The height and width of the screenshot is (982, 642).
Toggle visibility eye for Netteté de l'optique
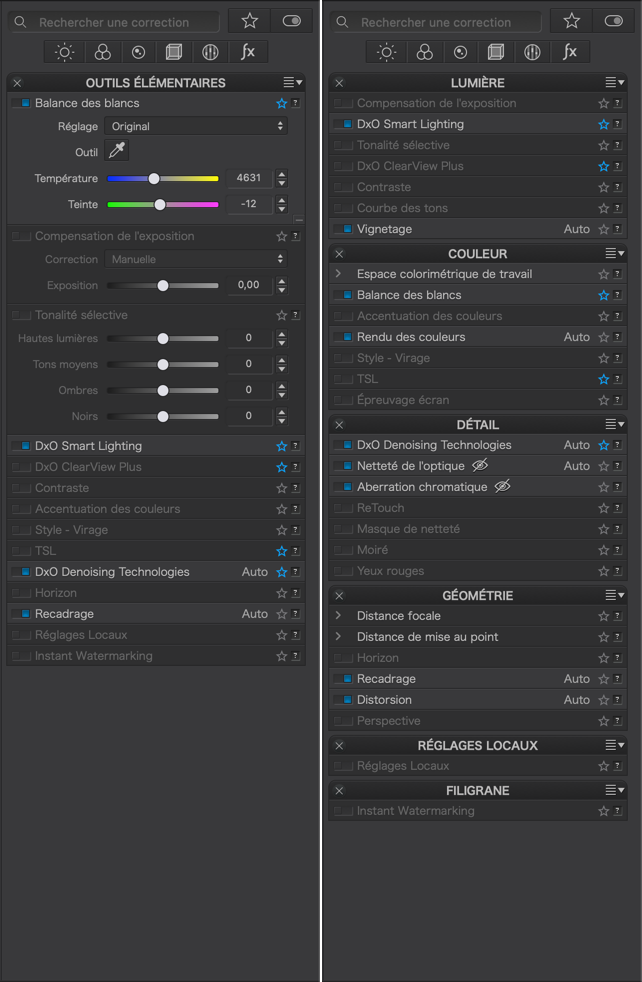[x=480, y=465]
